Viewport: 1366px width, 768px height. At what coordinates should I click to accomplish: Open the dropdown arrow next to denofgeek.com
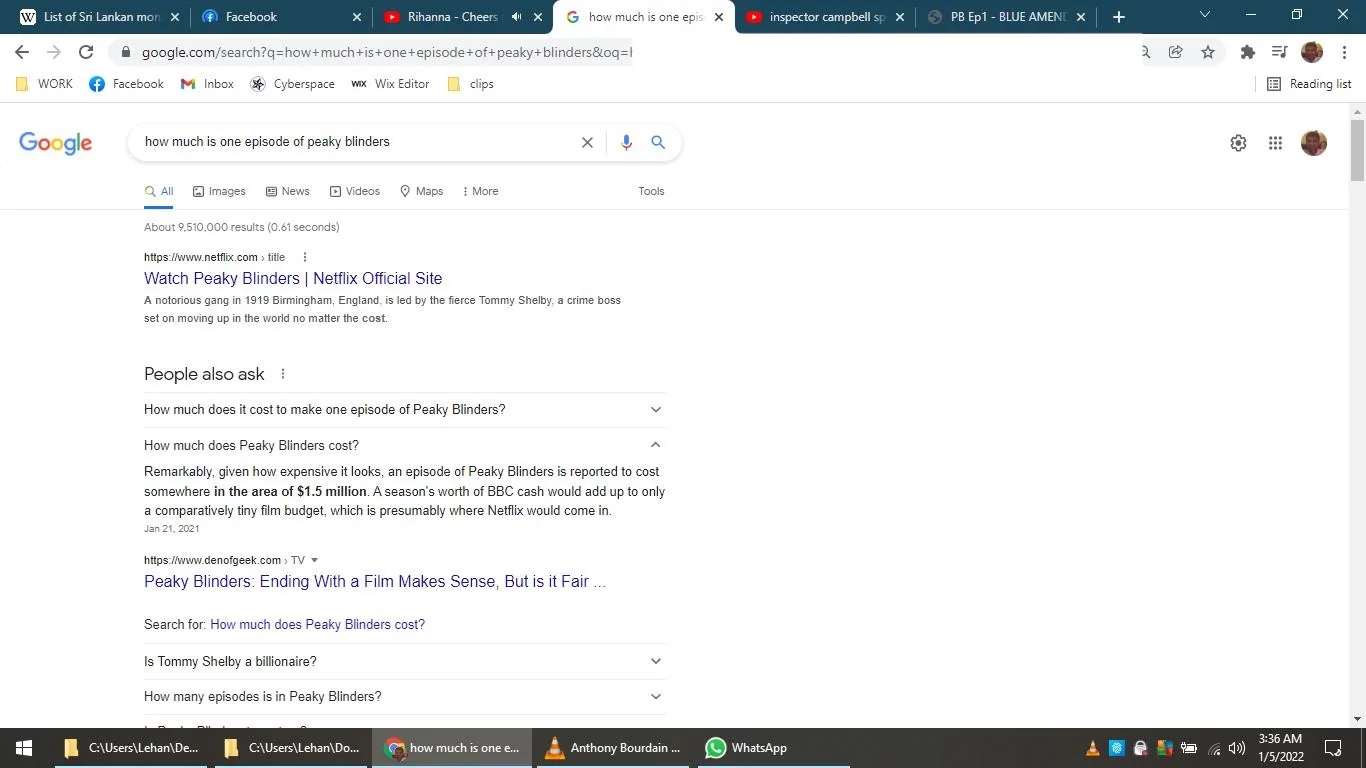pyautogui.click(x=314, y=560)
